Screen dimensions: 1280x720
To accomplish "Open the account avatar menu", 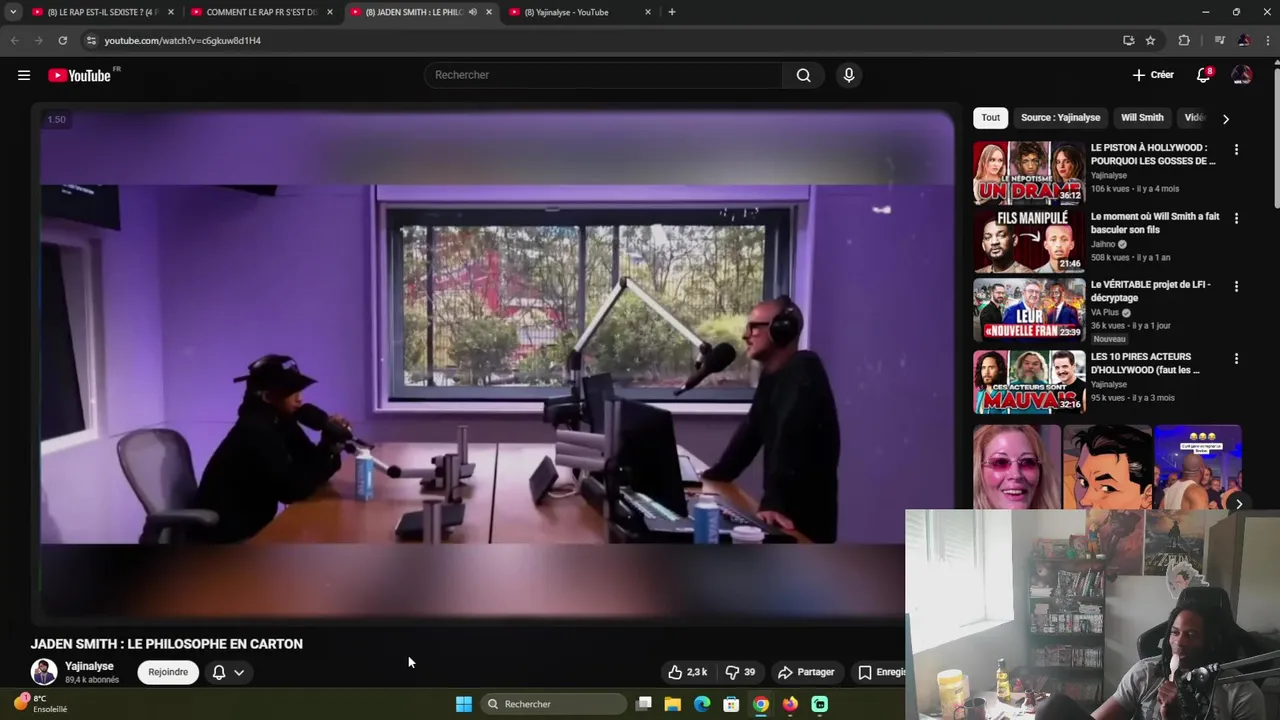I will coord(1242,75).
